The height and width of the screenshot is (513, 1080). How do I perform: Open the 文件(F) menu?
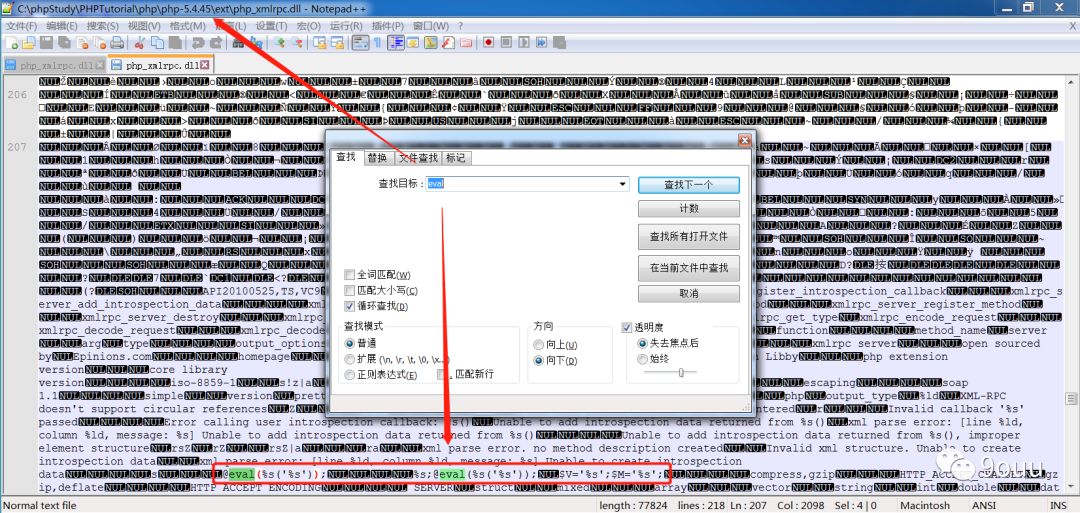tap(21, 25)
